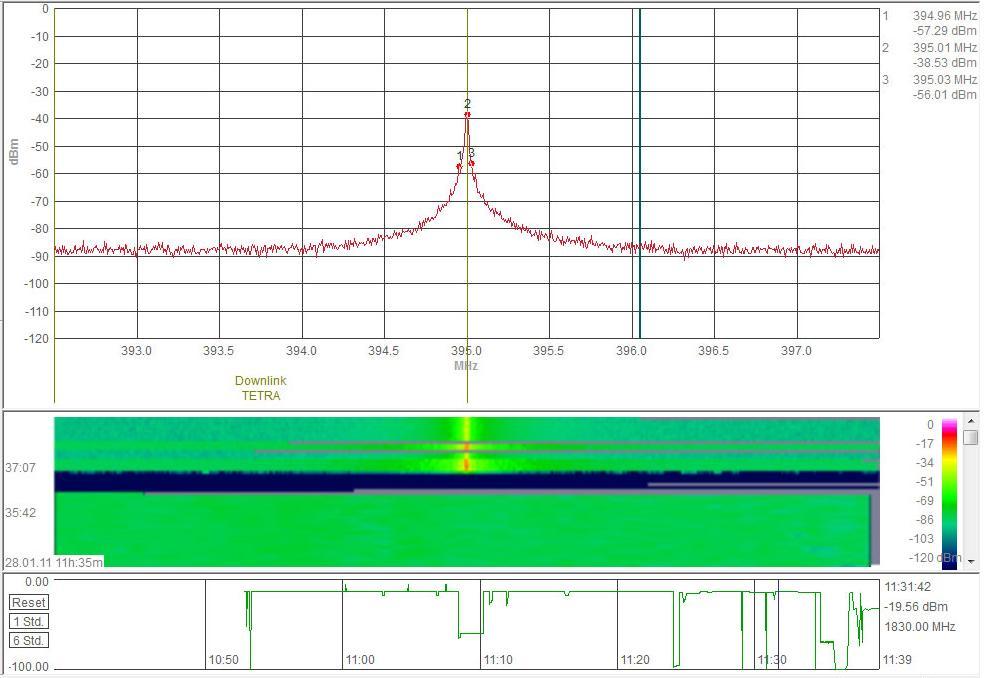This screenshot has width=985, height=678.
Task: Click the 28.01.11 11h:35m timestamp
Action: [54, 562]
